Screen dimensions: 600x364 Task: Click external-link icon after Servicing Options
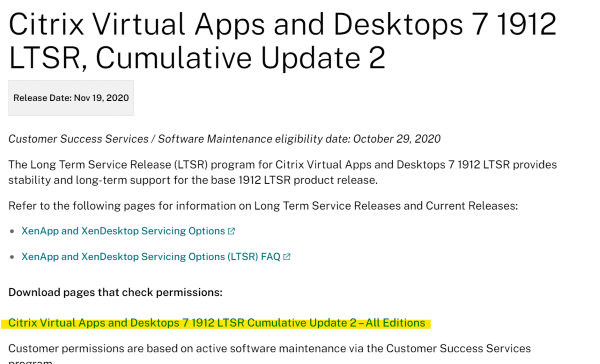[x=231, y=231]
